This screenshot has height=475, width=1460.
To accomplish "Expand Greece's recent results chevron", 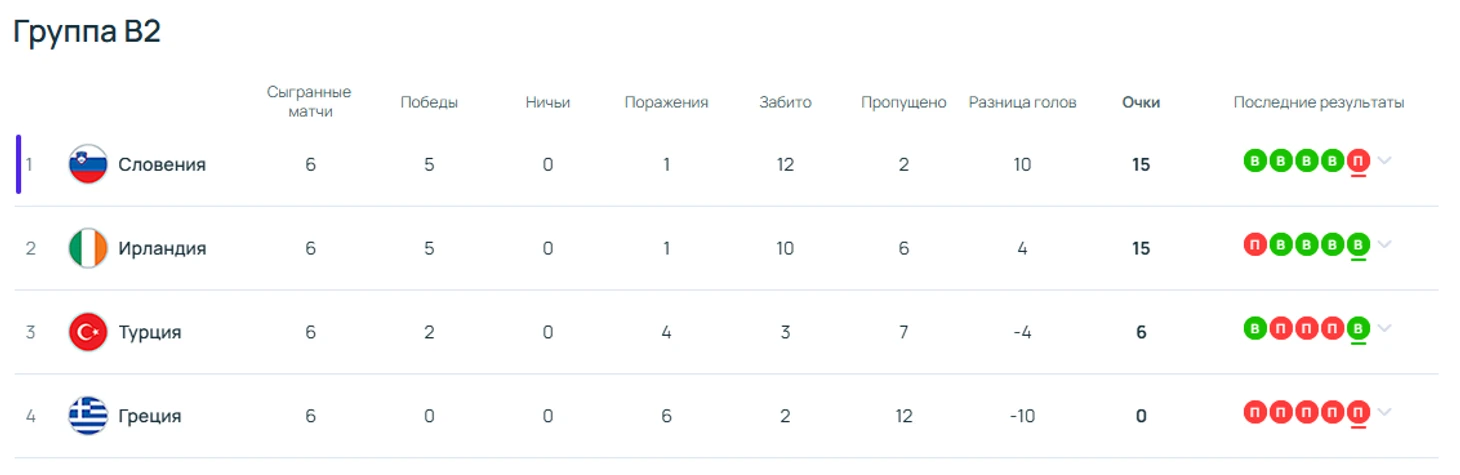I will (1384, 412).
